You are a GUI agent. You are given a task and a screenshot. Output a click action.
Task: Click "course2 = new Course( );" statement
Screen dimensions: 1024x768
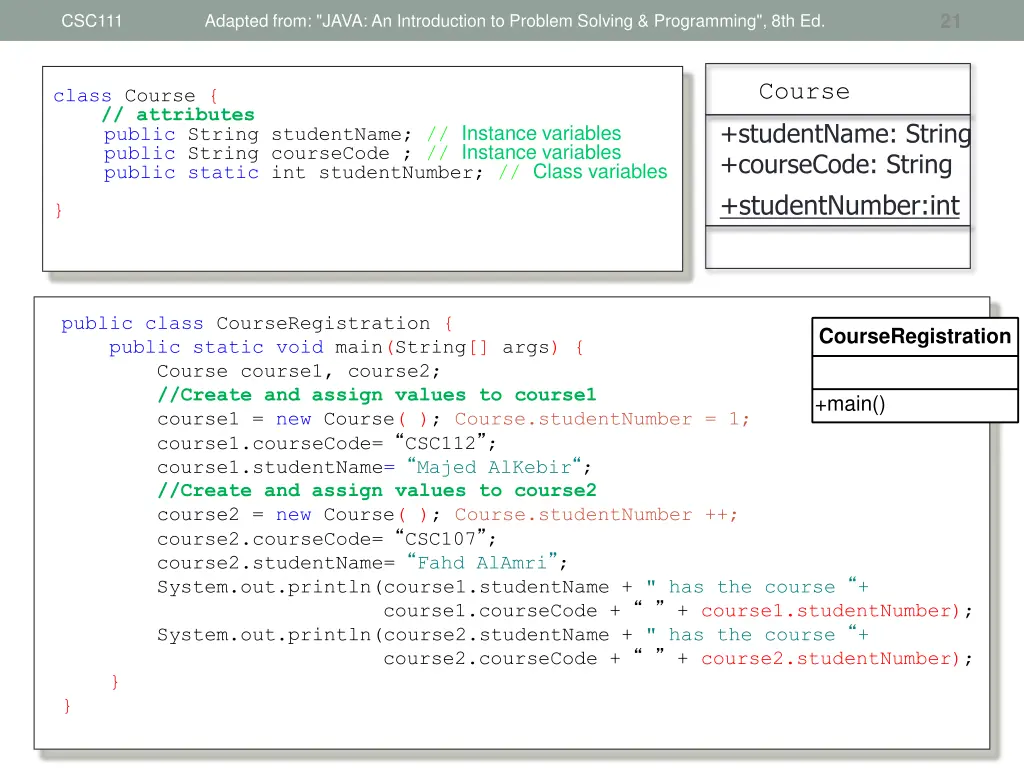298,515
